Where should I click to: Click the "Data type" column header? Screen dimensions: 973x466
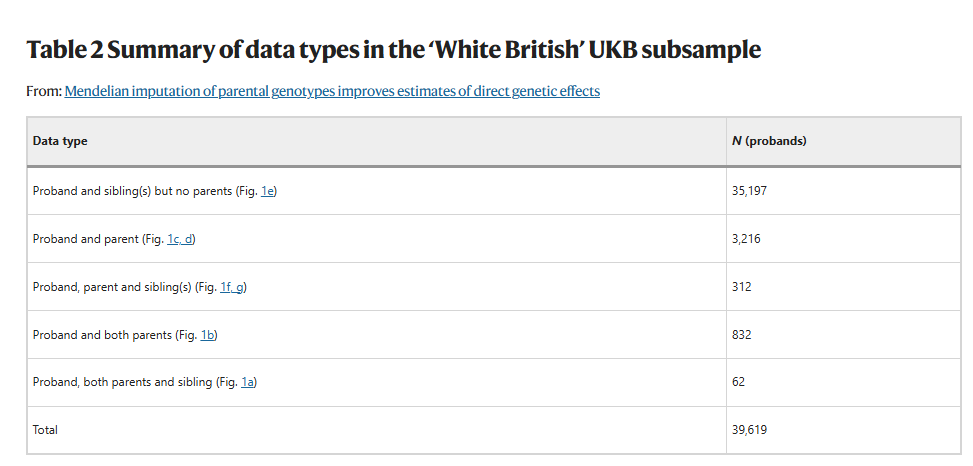pos(60,141)
